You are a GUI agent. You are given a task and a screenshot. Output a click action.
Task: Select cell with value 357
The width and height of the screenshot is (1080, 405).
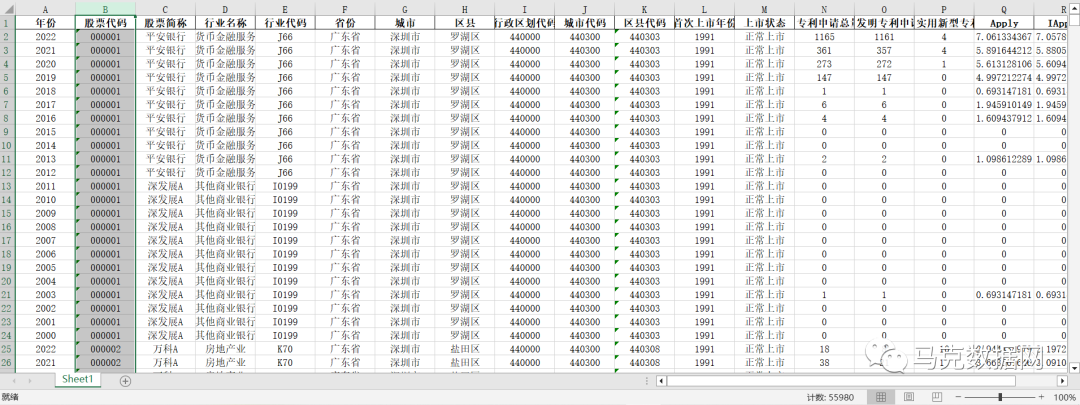pyautogui.click(x=884, y=50)
